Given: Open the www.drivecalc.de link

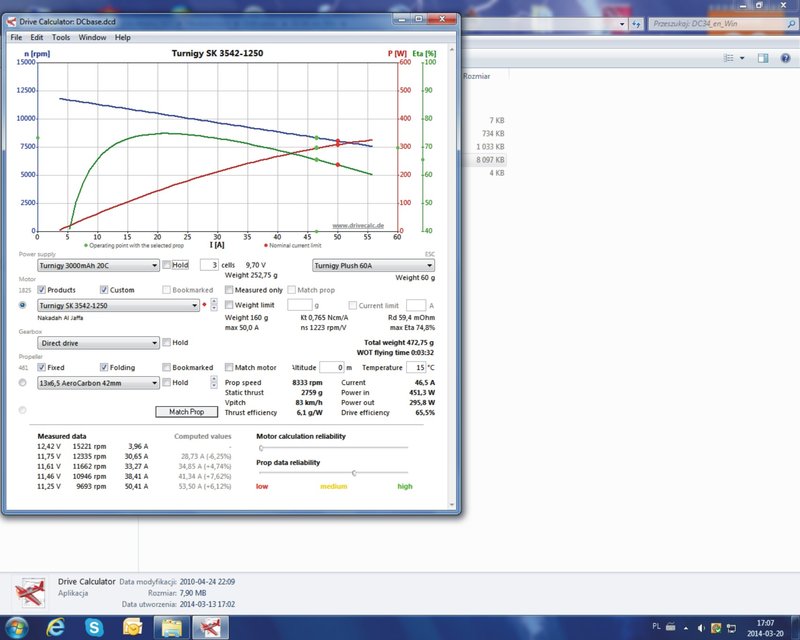Looking at the screenshot, I should [358, 225].
